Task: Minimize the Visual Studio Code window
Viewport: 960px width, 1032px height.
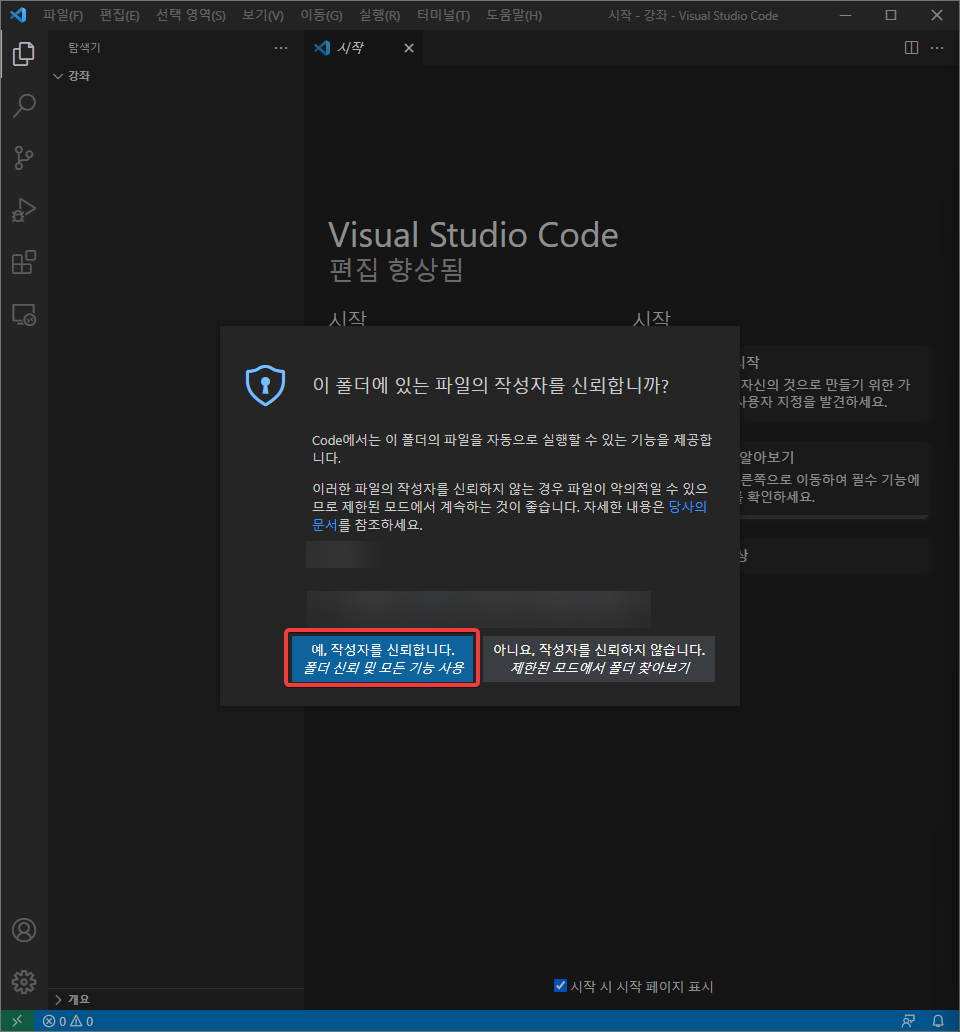Action: pos(846,14)
